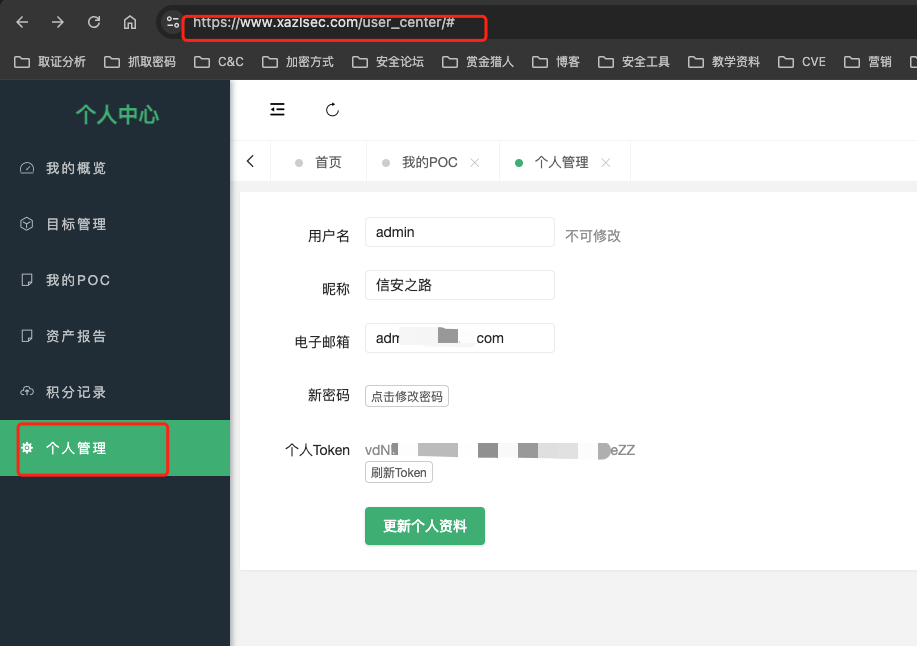Click the browser forward arrow

pyautogui.click(x=57, y=22)
